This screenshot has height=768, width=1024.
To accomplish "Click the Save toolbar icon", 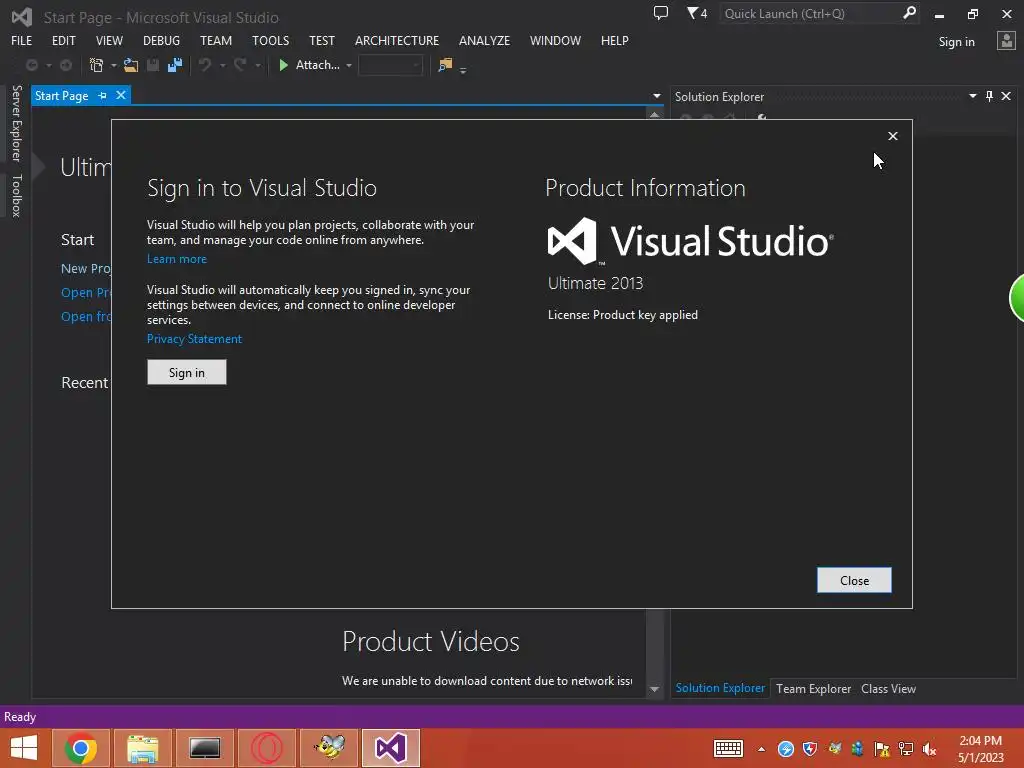I will coord(153,65).
